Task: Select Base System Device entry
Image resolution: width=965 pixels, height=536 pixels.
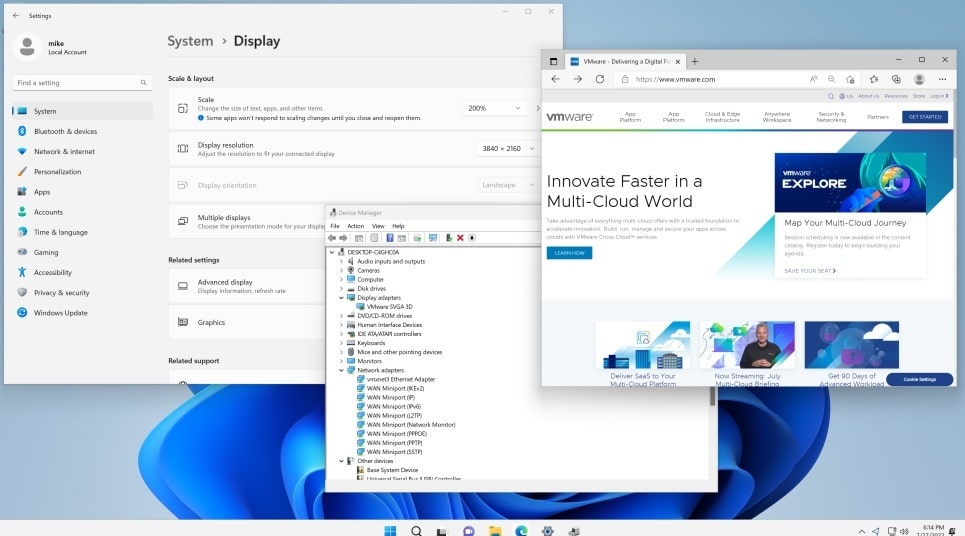Action: click(392, 470)
